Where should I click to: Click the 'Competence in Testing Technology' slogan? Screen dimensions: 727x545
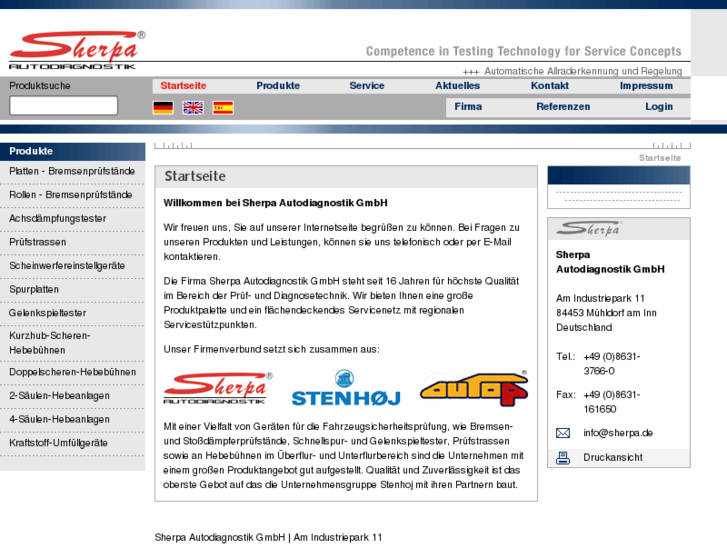[x=523, y=51]
